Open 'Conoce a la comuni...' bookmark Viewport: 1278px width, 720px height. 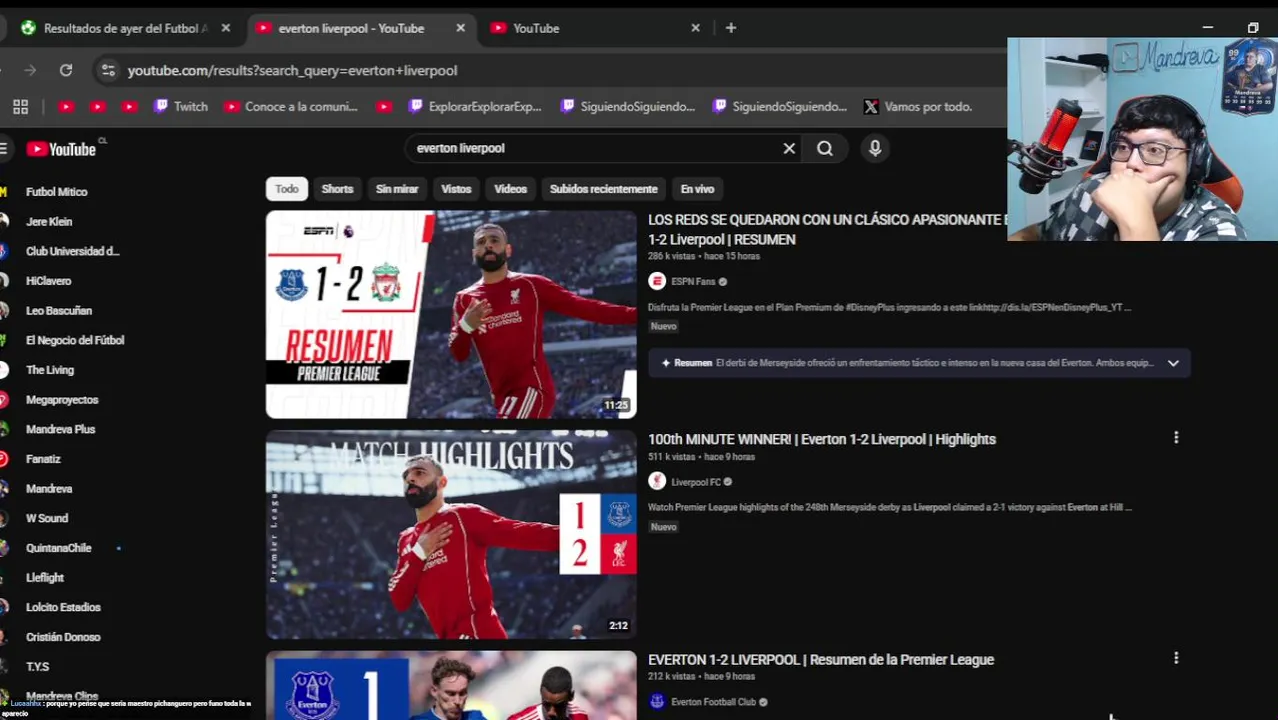tap(291, 106)
